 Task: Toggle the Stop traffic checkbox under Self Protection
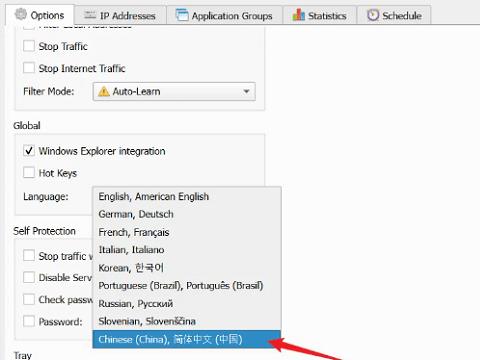pyautogui.click(x=29, y=256)
